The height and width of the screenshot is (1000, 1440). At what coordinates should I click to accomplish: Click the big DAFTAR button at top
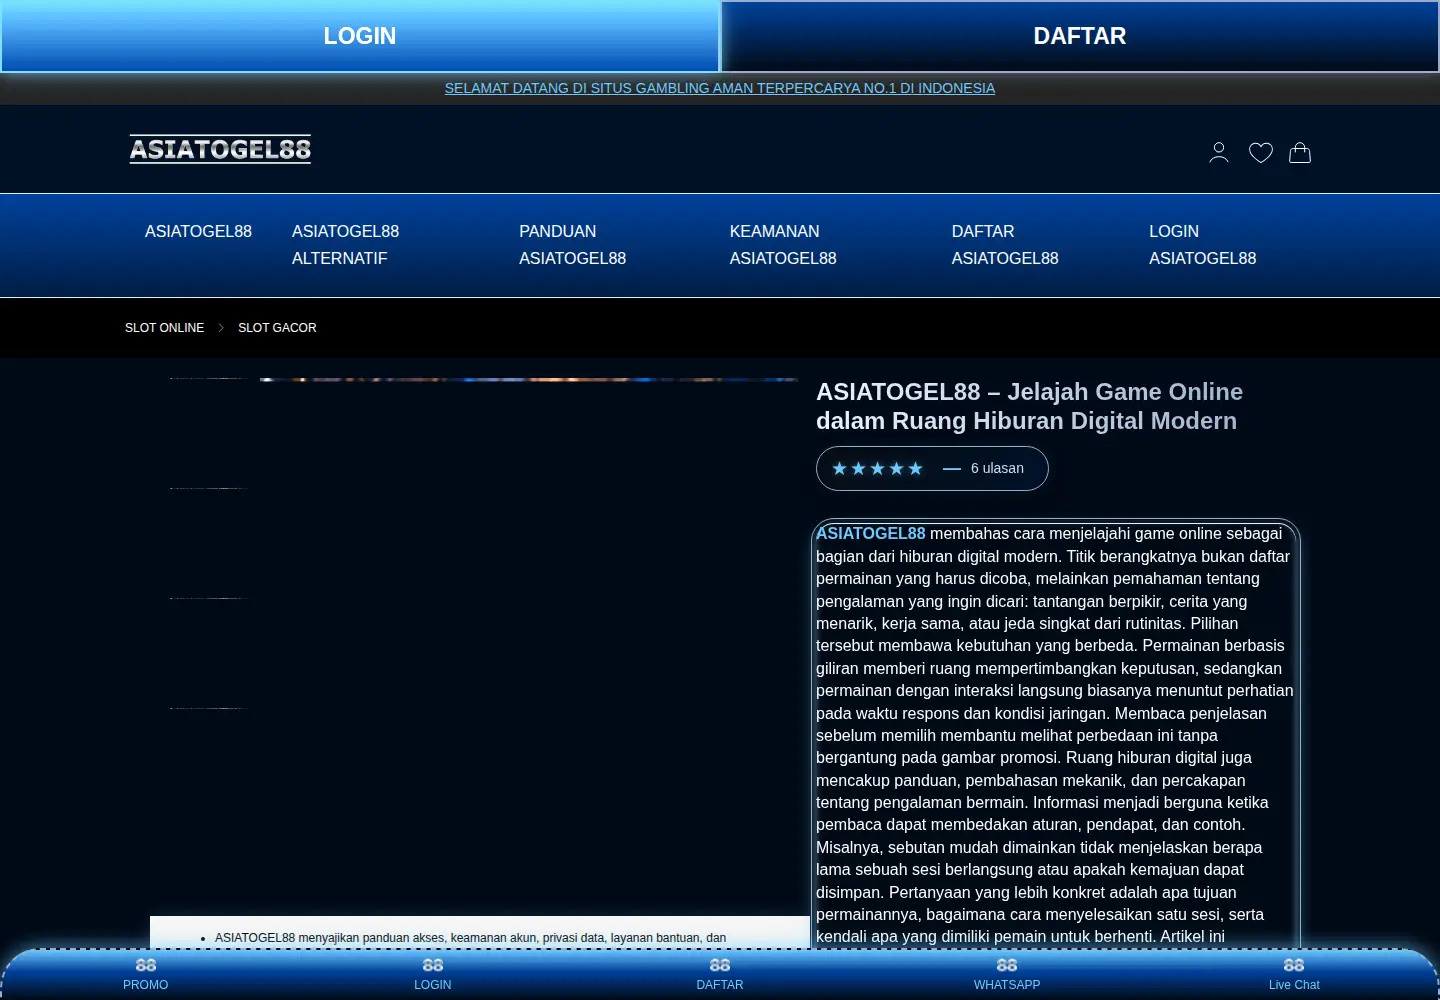(x=1080, y=36)
